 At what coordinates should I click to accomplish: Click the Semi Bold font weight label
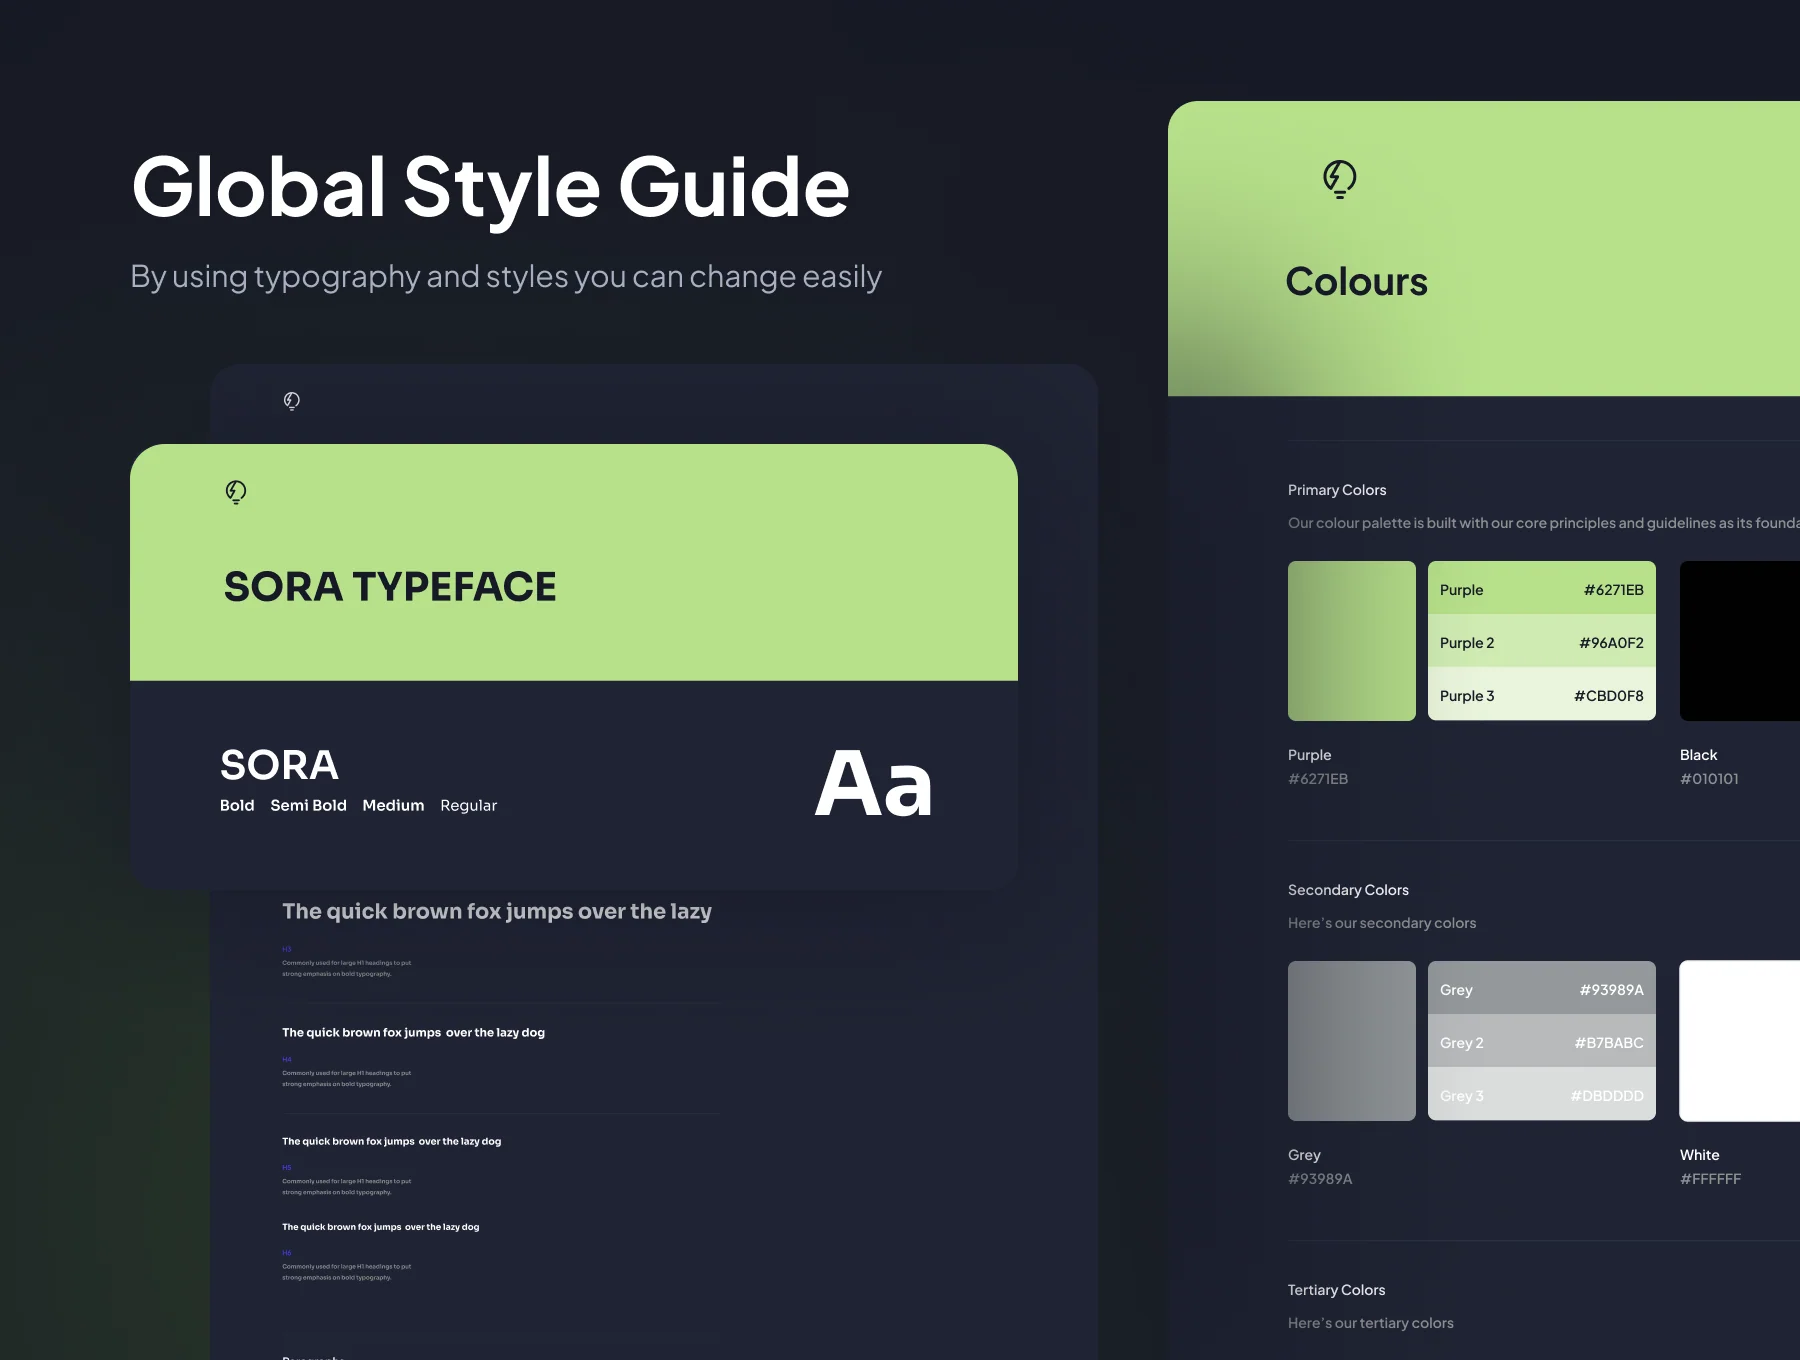tap(308, 805)
